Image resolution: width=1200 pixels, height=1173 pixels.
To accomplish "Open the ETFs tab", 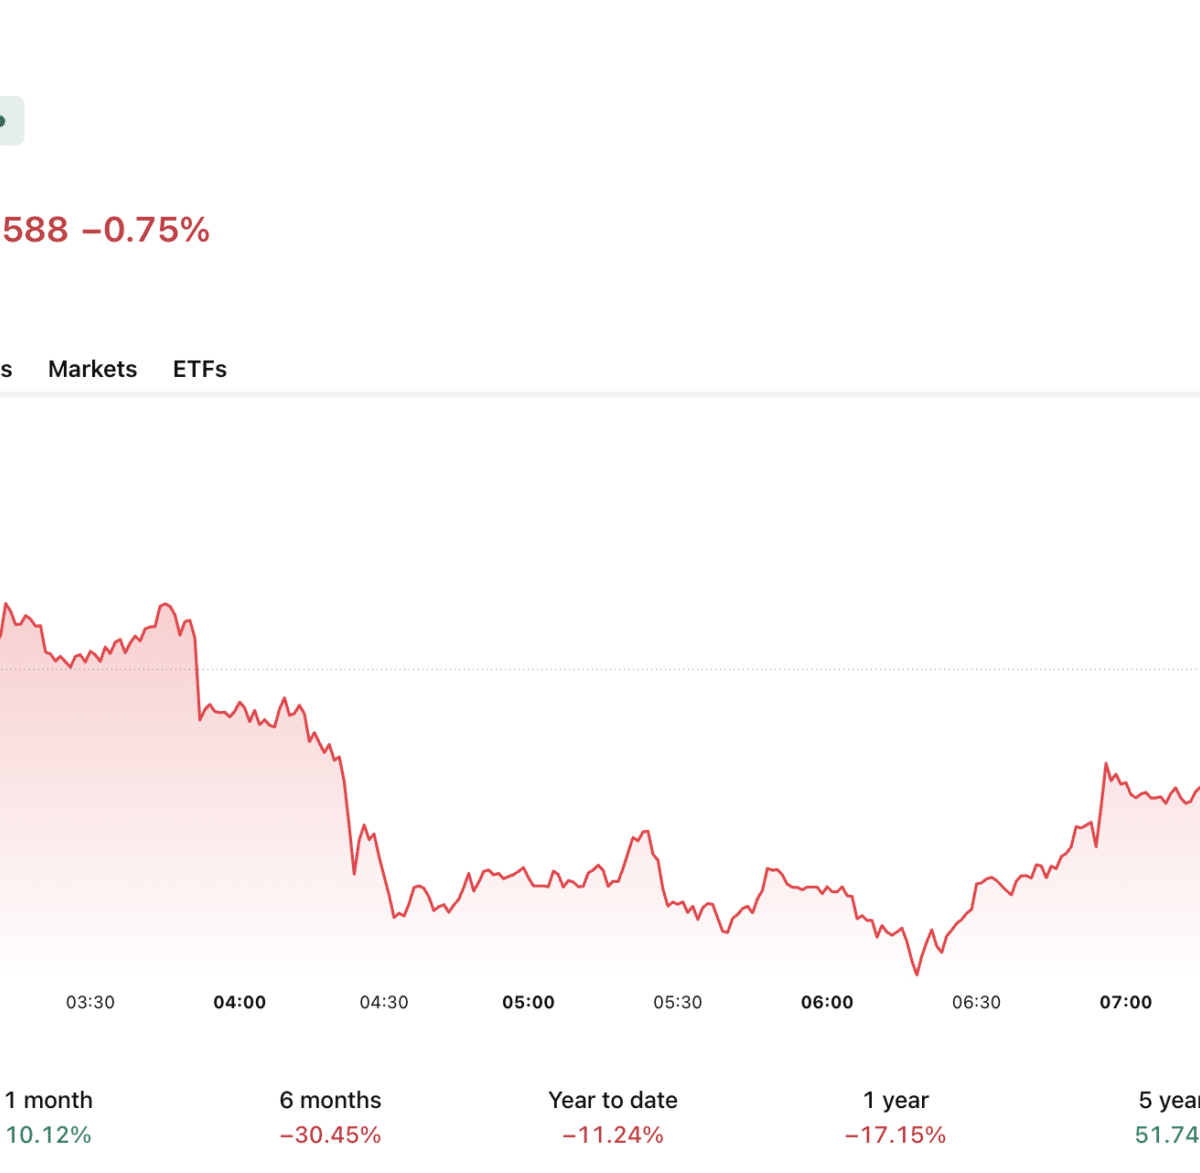I will click(x=200, y=369).
